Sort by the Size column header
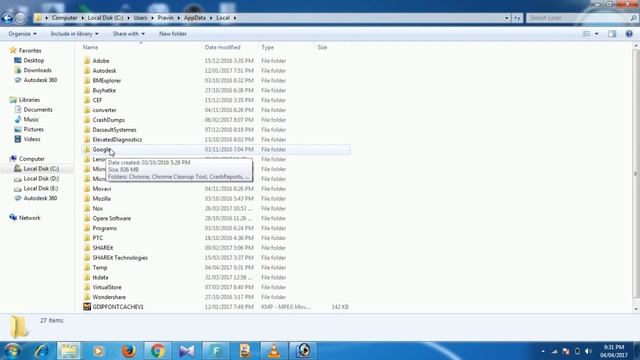This screenshot has height=360, width=640. (322, 47)
